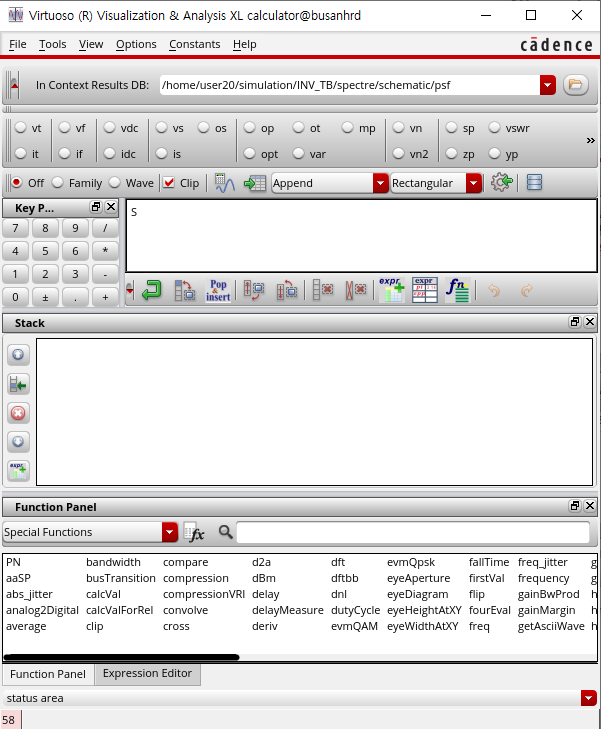Click the function search input field
601x729 pixels.
pos(413,532)
